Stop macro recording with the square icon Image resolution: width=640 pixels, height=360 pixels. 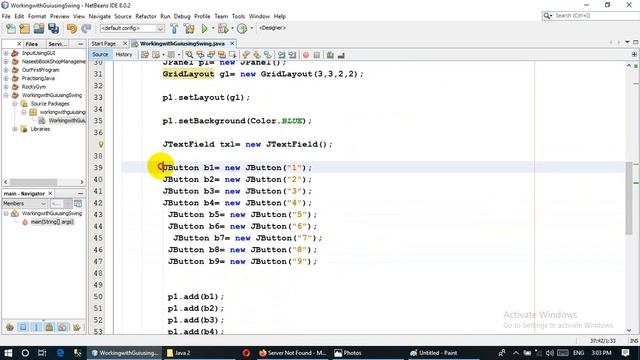(x=317, y=55)
